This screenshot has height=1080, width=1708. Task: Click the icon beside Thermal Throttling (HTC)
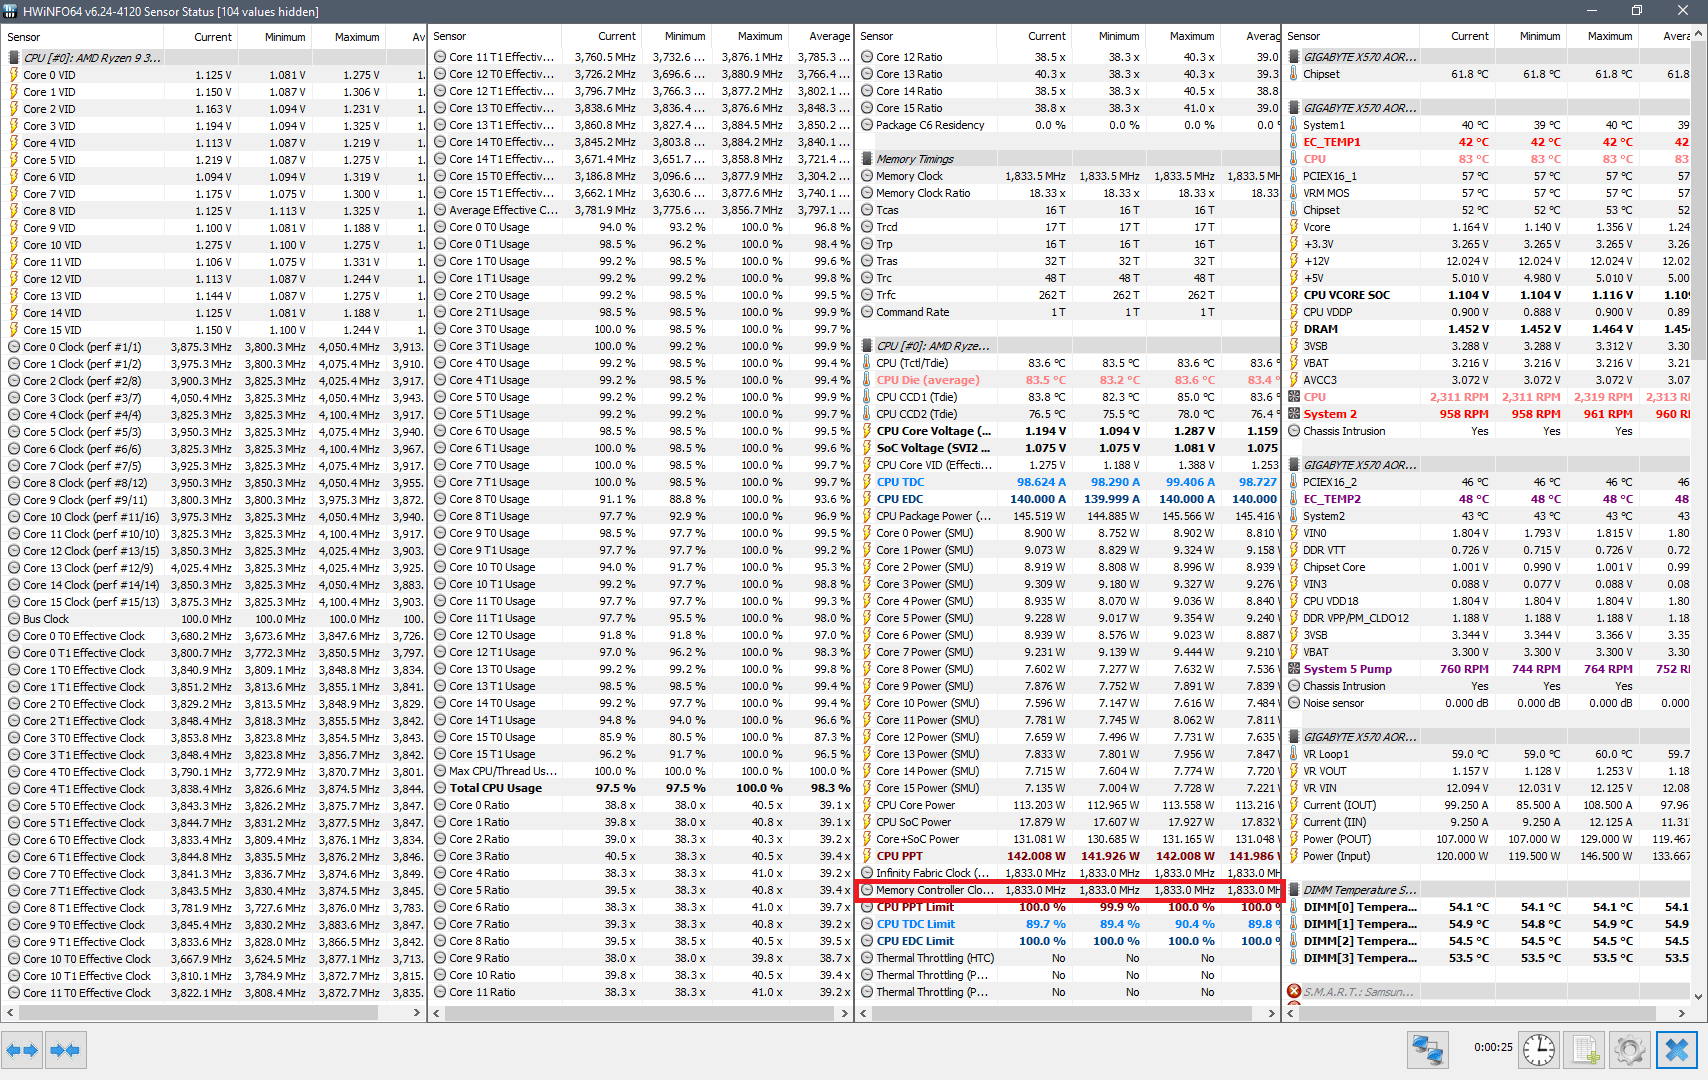coord(867,958)
